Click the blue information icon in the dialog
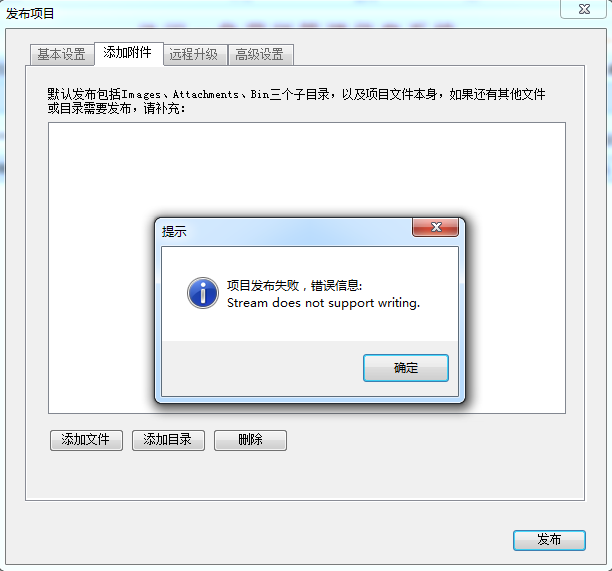Viewport: 612px width, 571px height. 203,293
